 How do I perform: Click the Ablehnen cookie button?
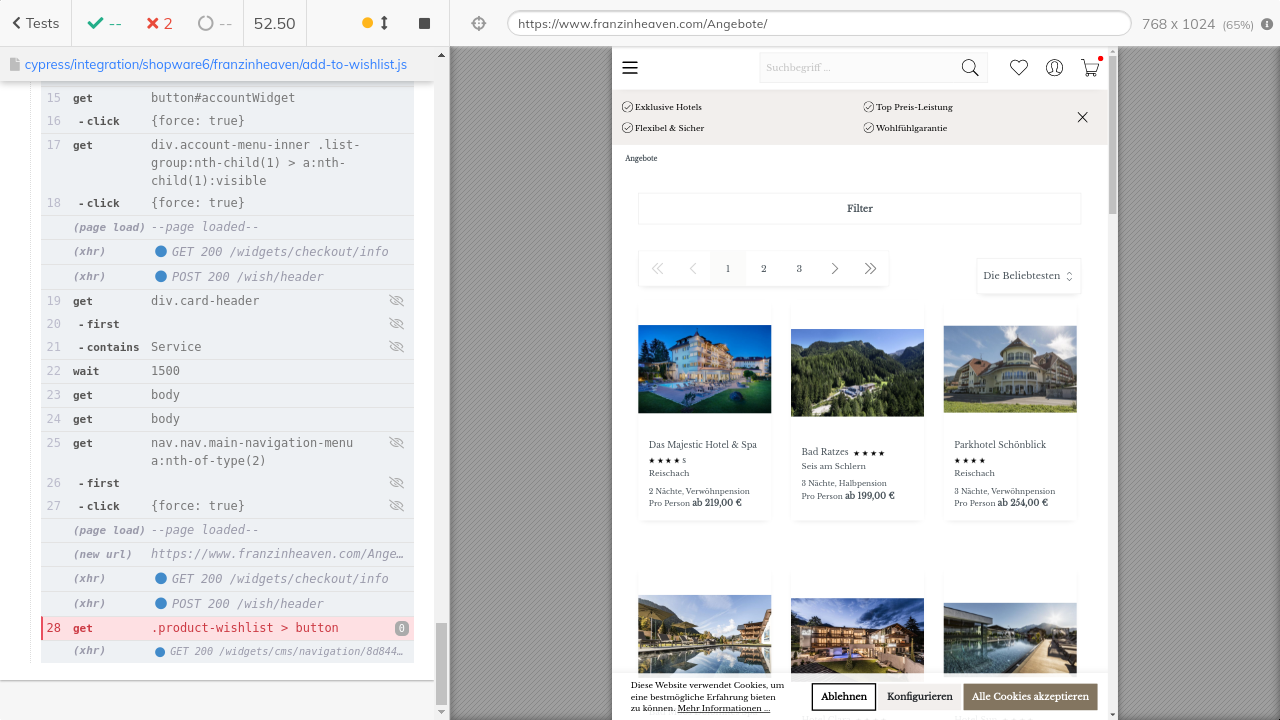(844, 697)
